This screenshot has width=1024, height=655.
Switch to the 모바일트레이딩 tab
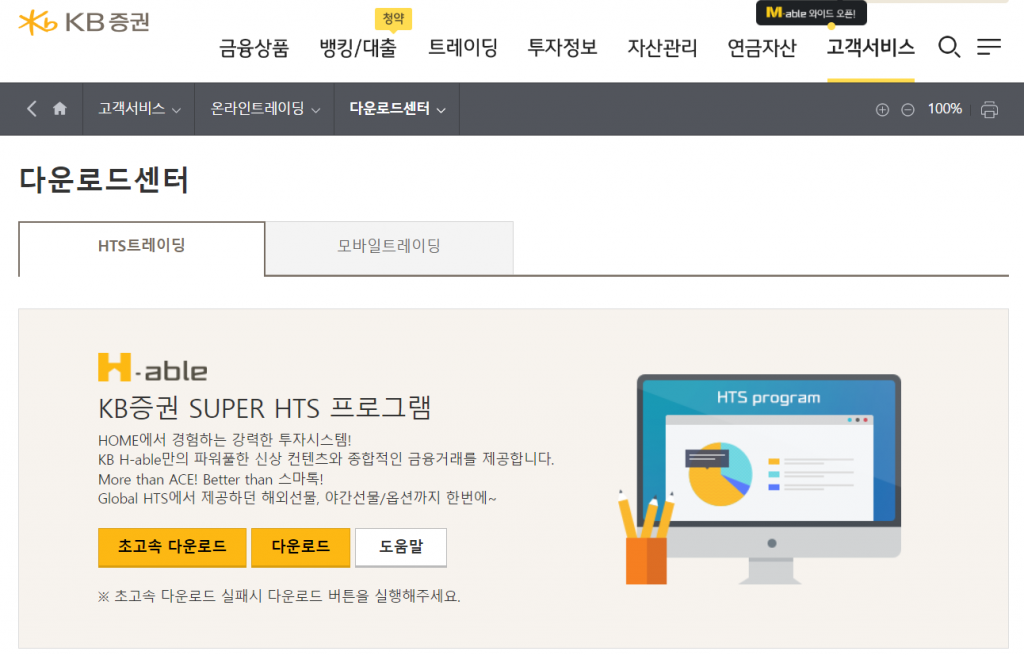(389, 248)
